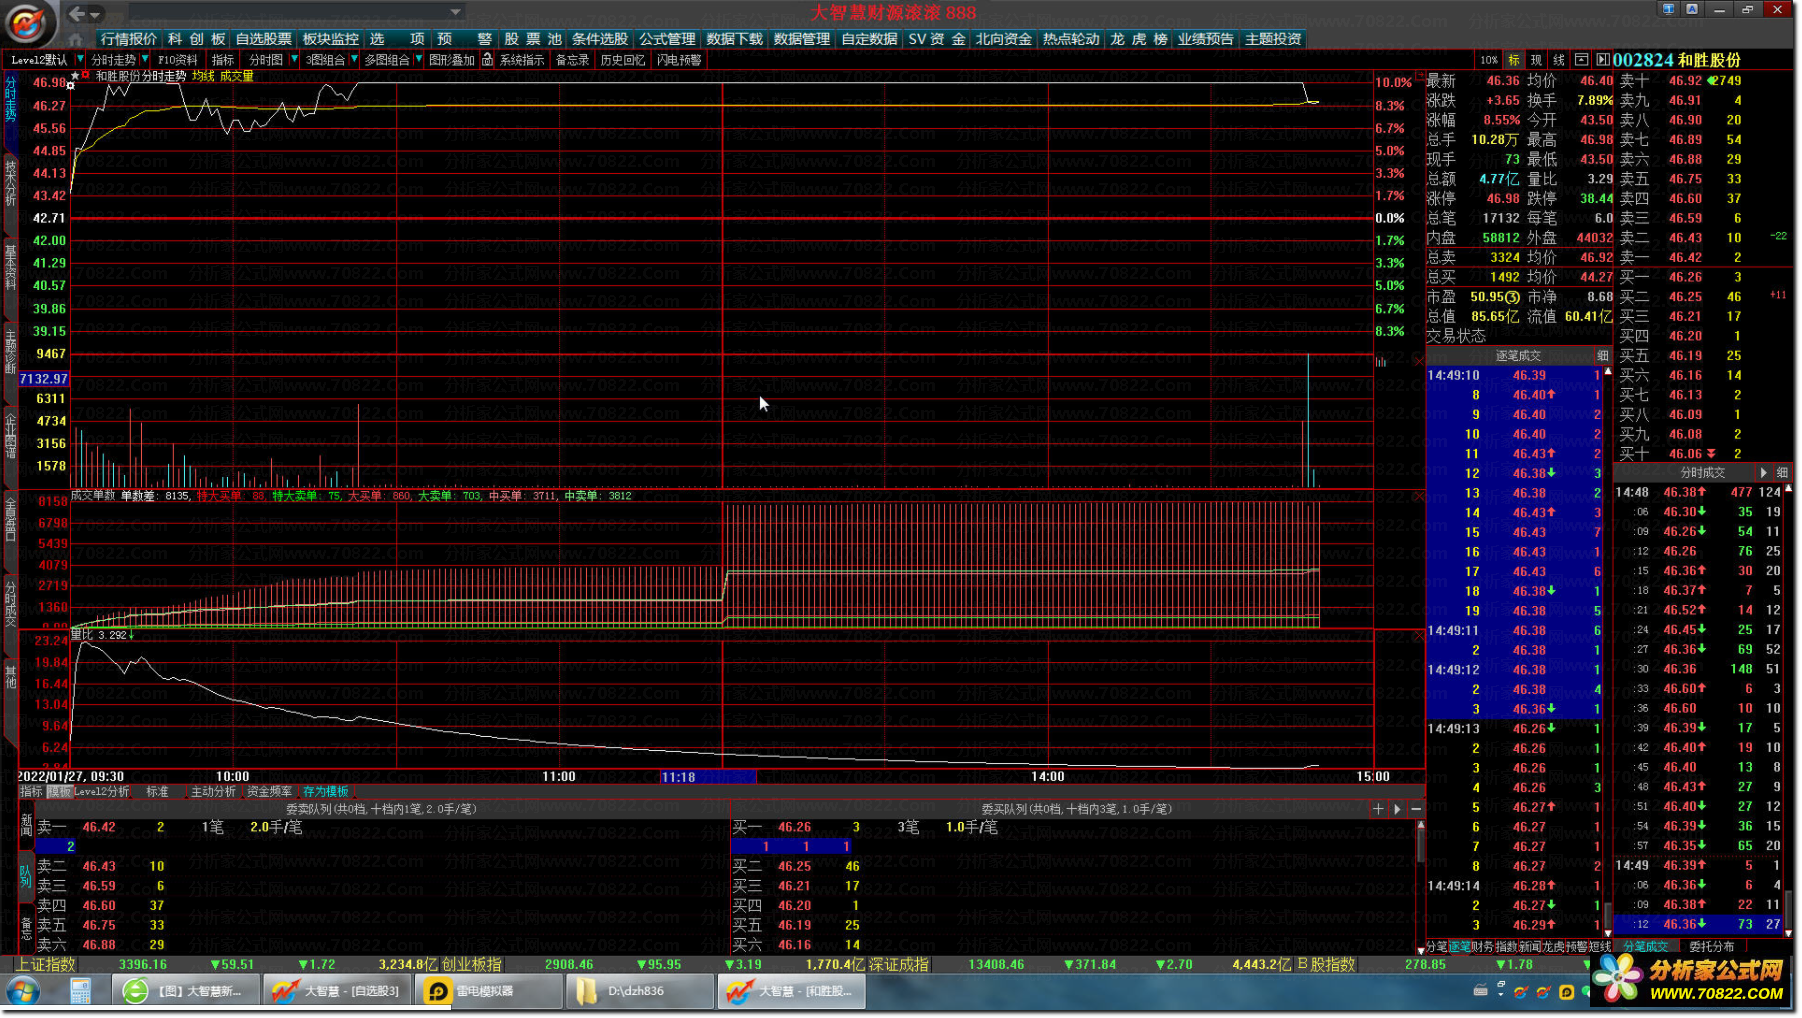
Task: Click the 逐笔成交 list scrollbar
Action: point(1608,652)
